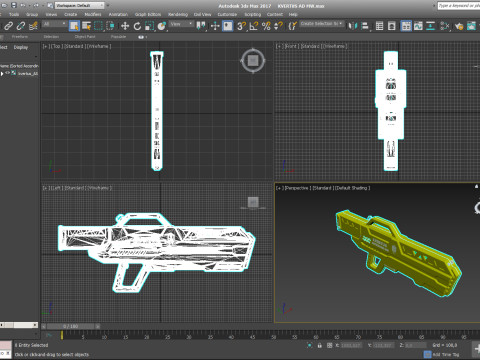Click the Perspective viewport label
Viewport: 480px width, 360px height.
point(297,188)
